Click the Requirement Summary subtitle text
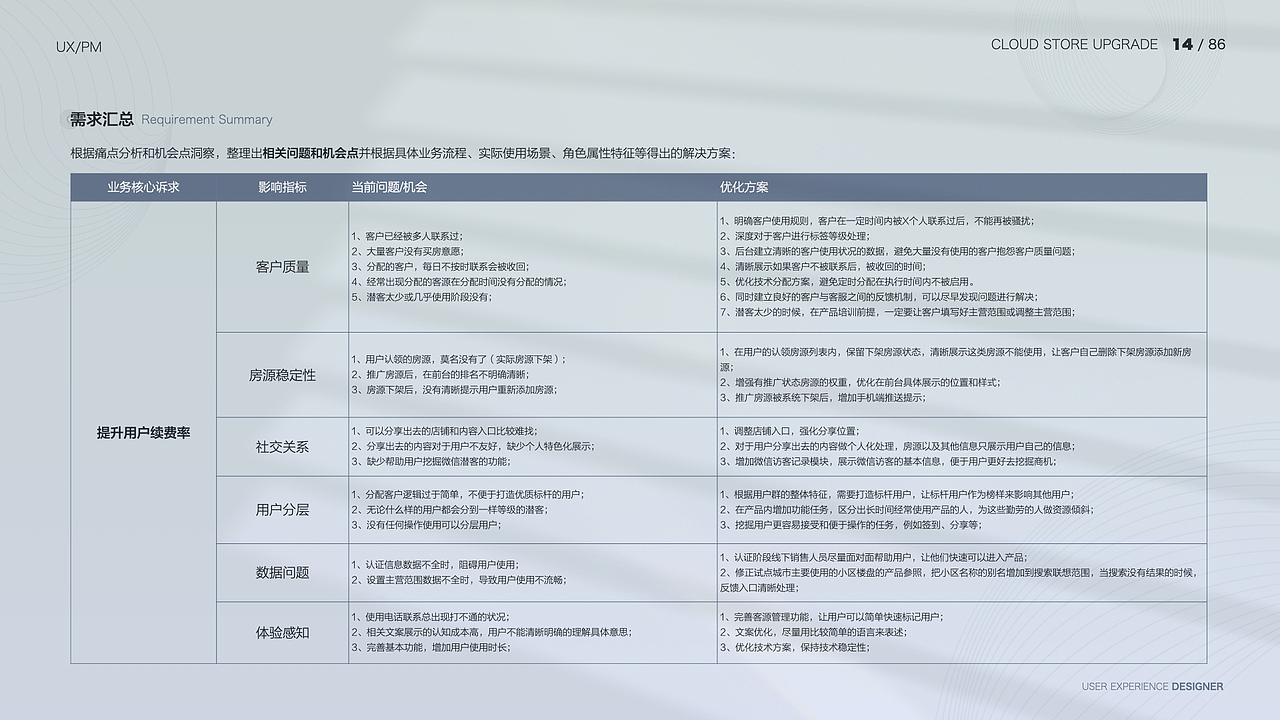 pyautogui.click(x=207, y=119)
